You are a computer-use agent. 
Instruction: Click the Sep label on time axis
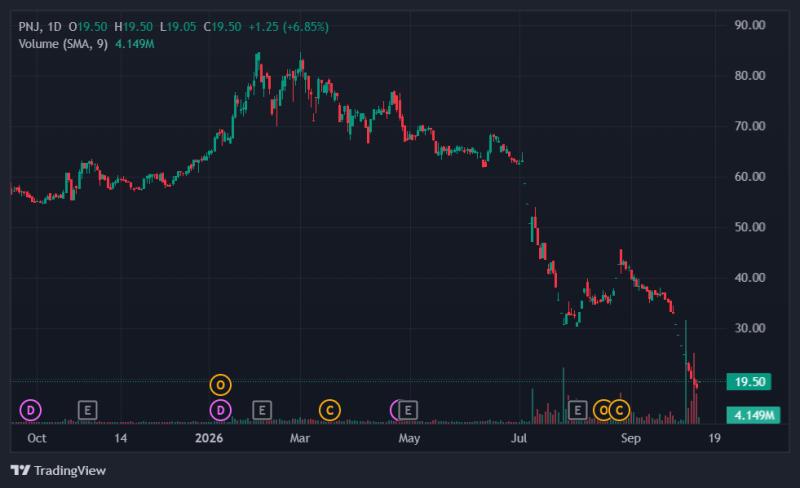click(631, 438)
